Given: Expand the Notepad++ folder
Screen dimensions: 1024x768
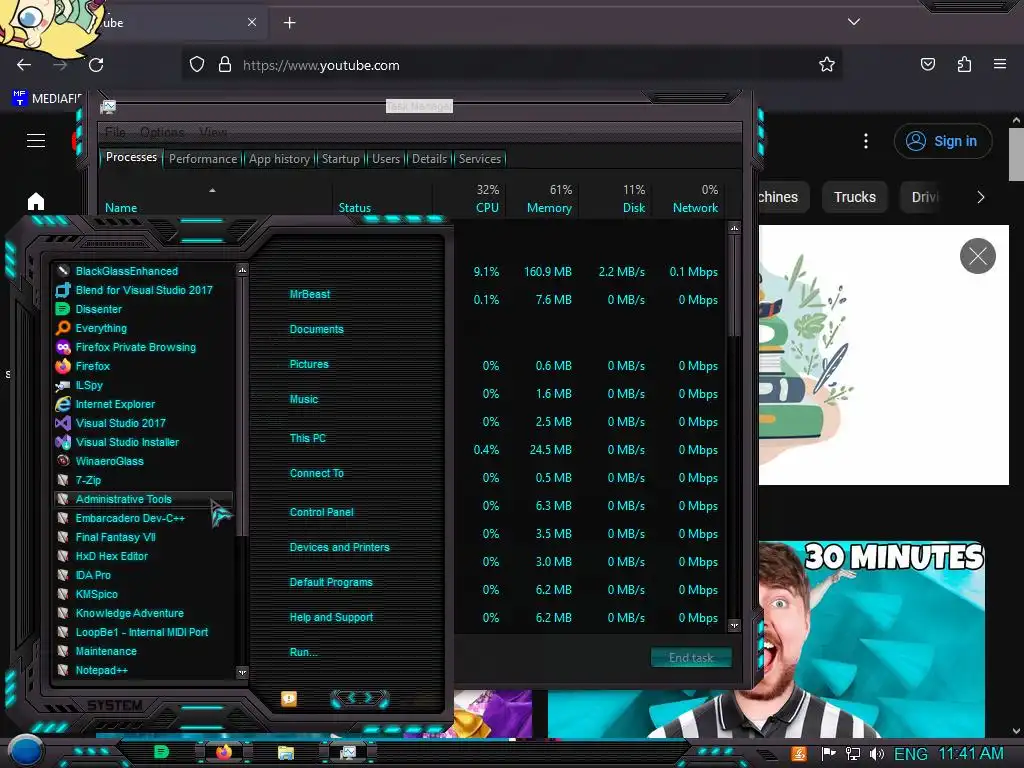Looking at the screenshot, I should (101, 670).
